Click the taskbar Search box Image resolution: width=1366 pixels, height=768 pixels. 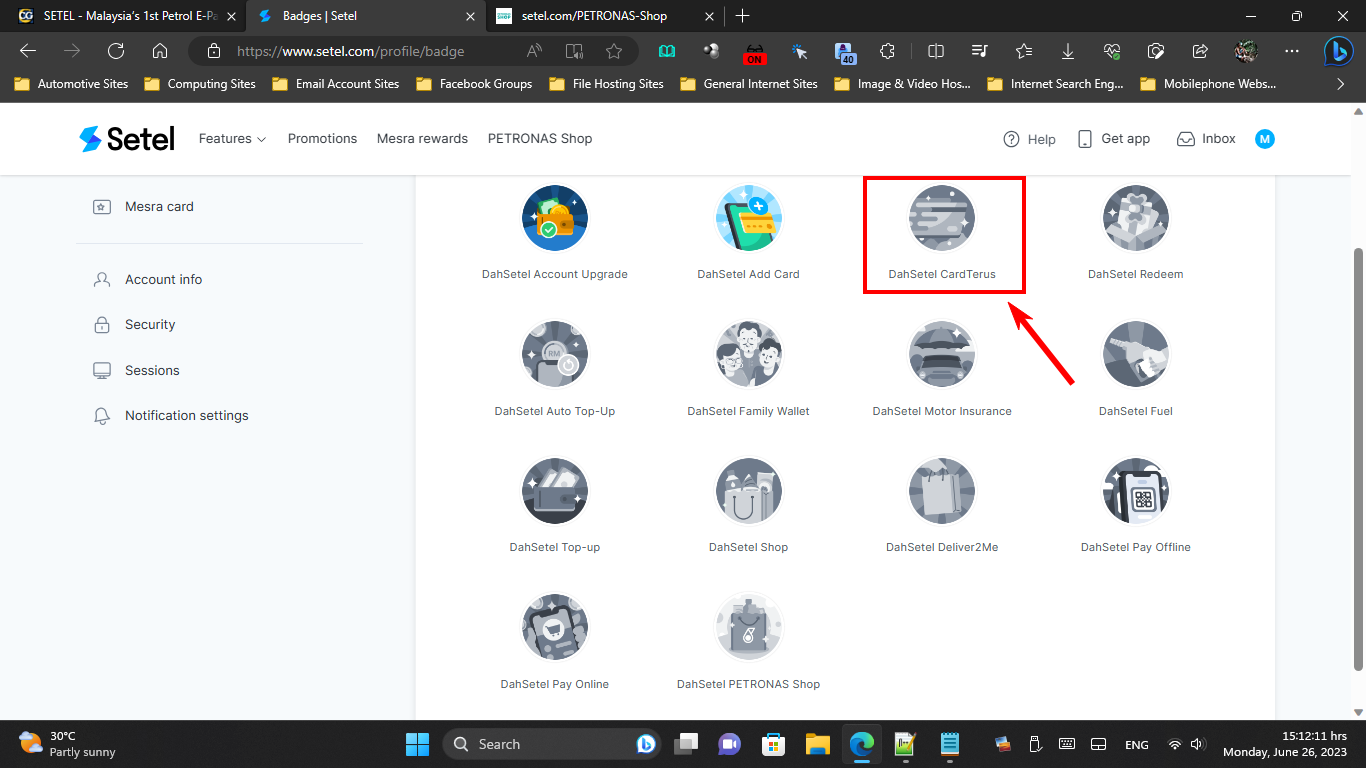click(x=552, y=744)
